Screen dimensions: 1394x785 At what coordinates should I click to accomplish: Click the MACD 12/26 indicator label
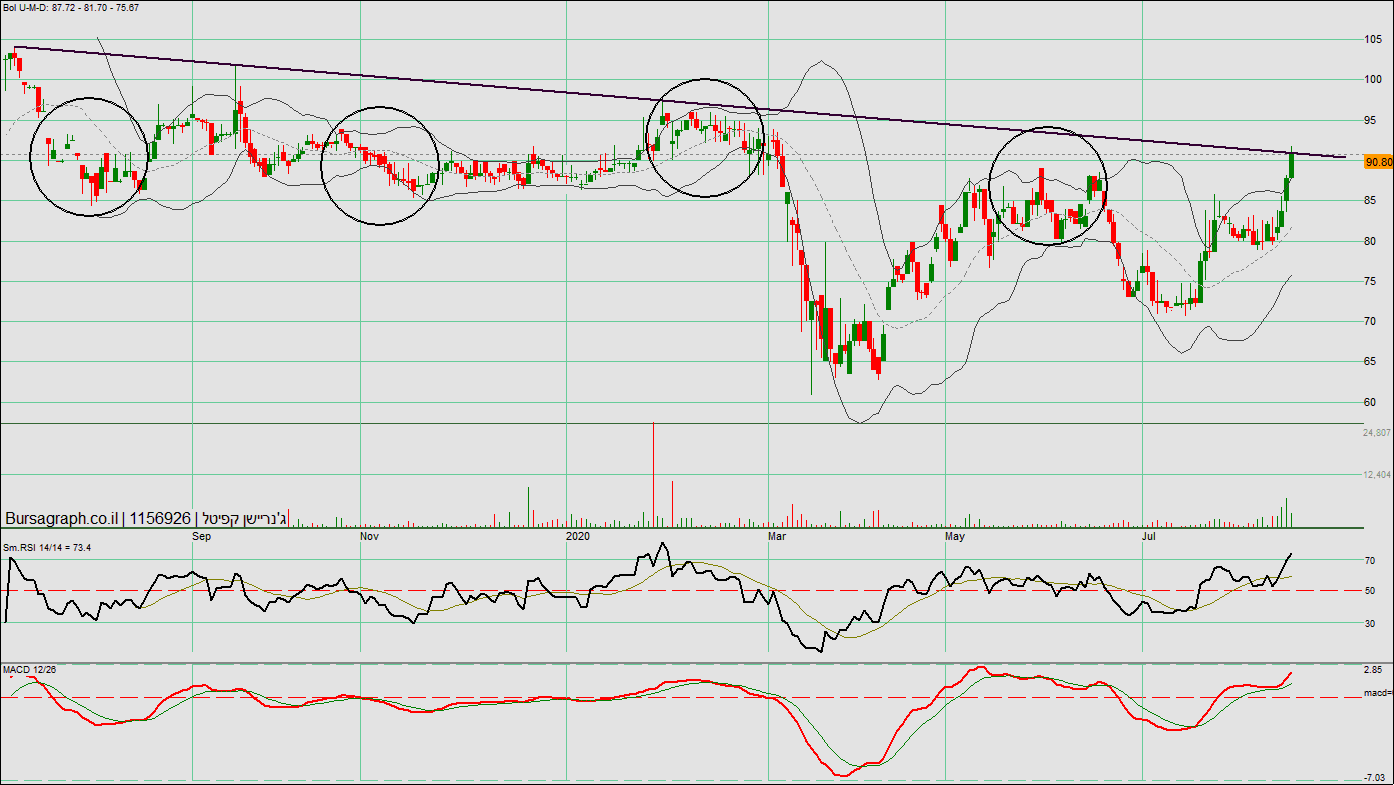[30, 668]
